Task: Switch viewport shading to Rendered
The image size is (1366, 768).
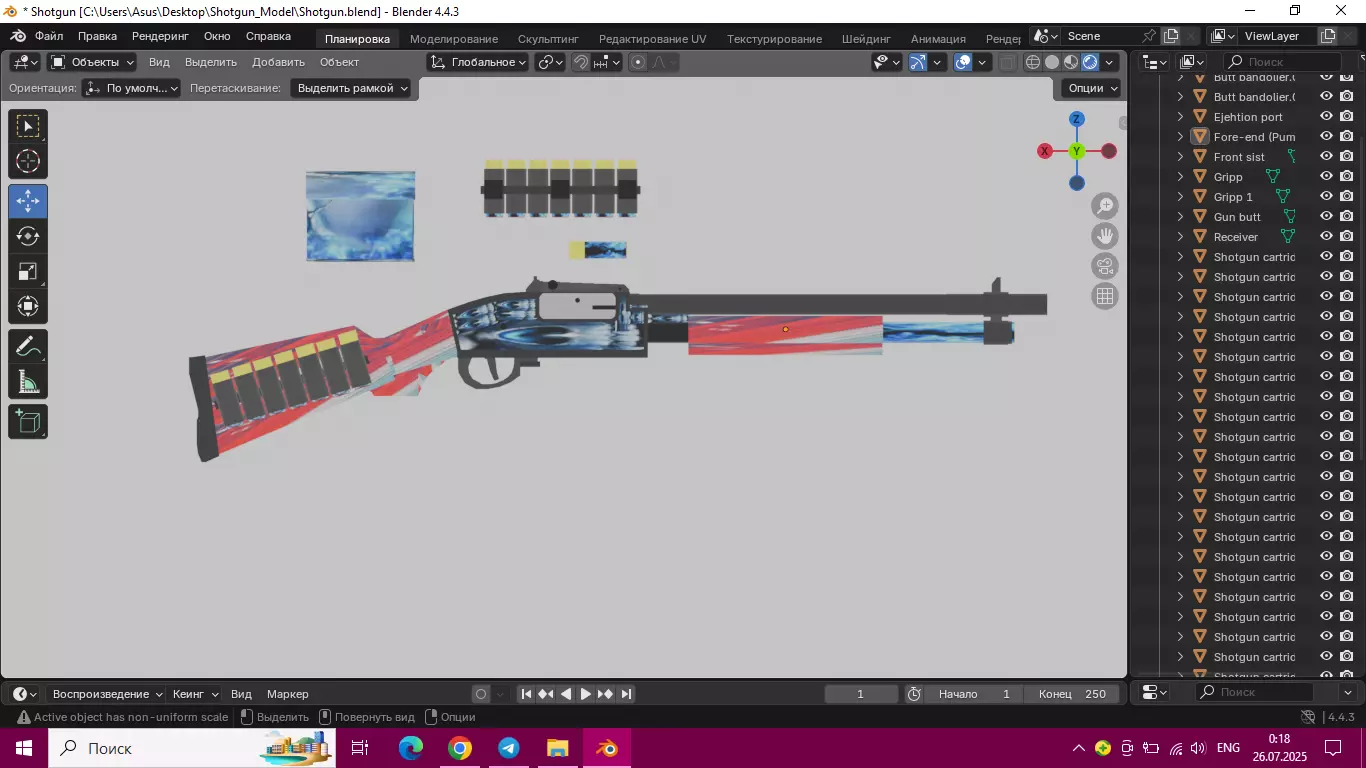Action: pos(1090,62)
